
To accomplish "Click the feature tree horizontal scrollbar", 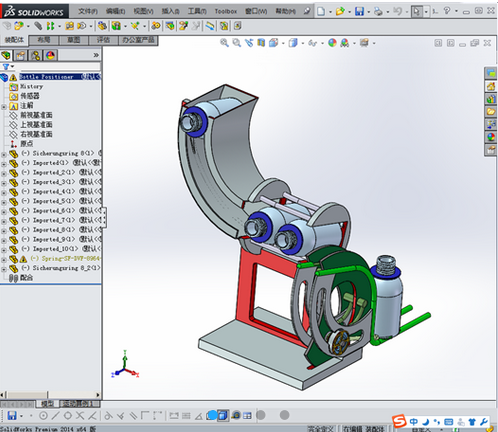I will pos(50,395).
